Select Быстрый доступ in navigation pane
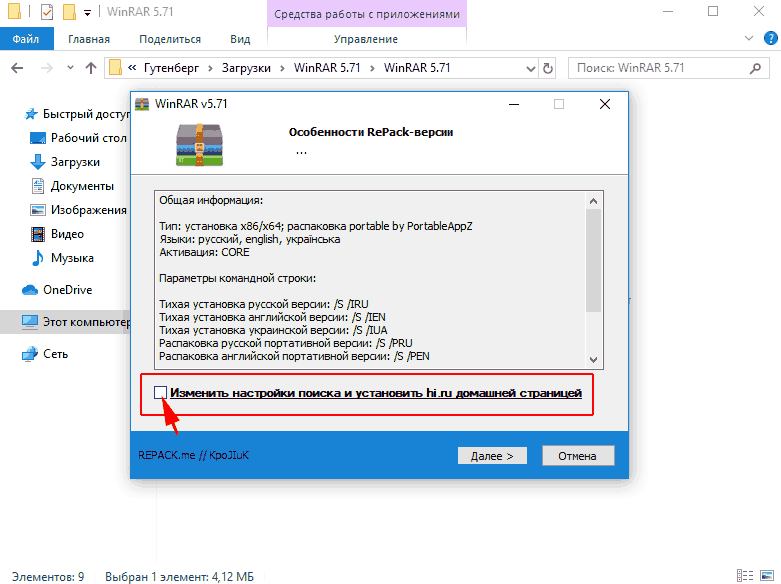 [x=77, y=114]
